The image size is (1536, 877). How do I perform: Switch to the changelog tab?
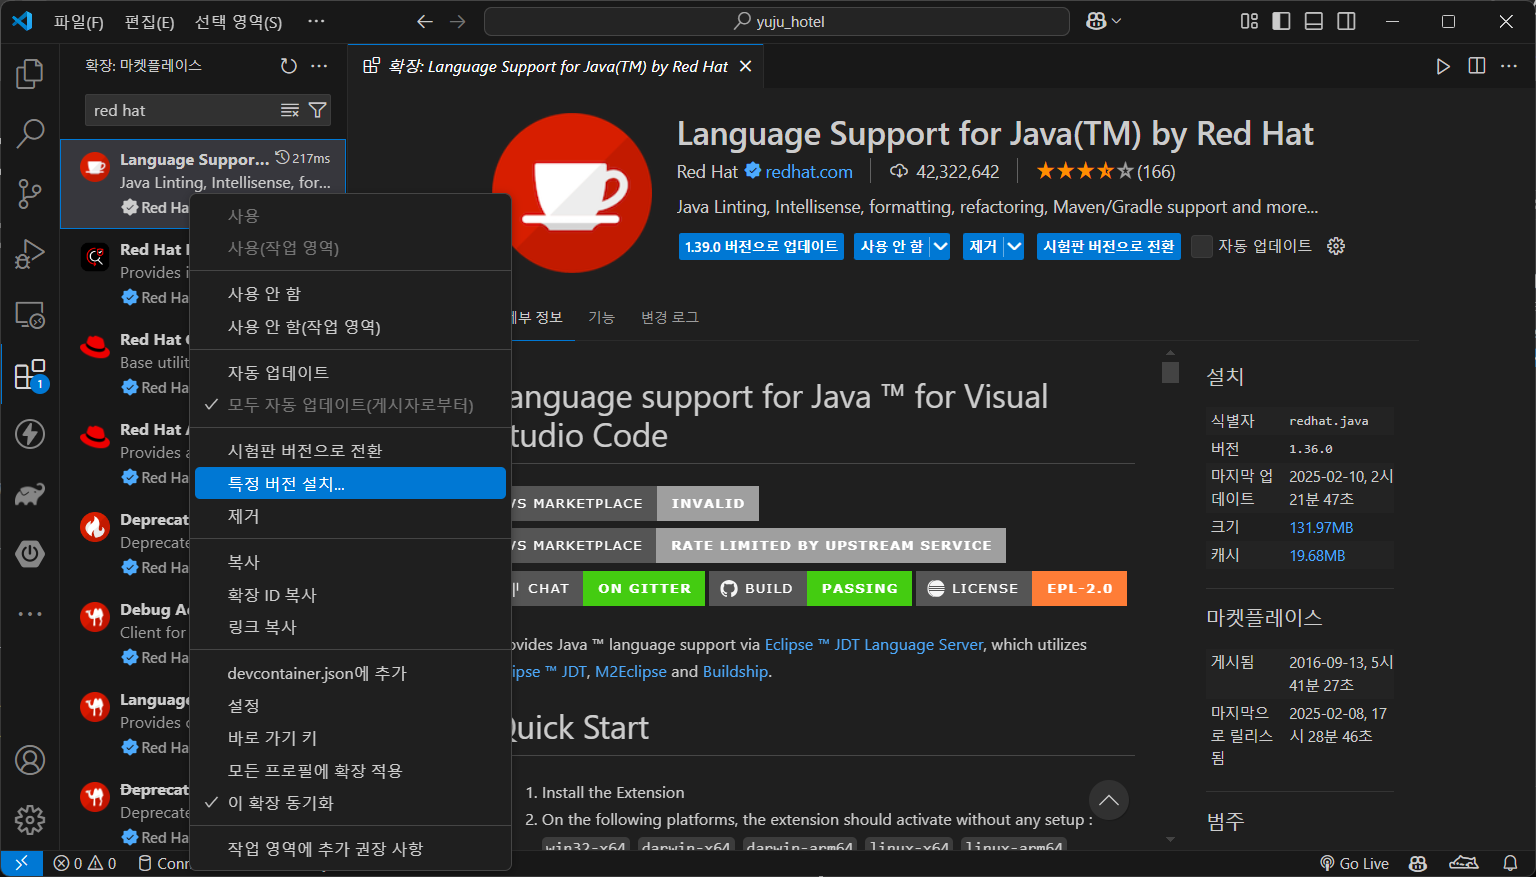pyautogui.click(x=670, y=317)
